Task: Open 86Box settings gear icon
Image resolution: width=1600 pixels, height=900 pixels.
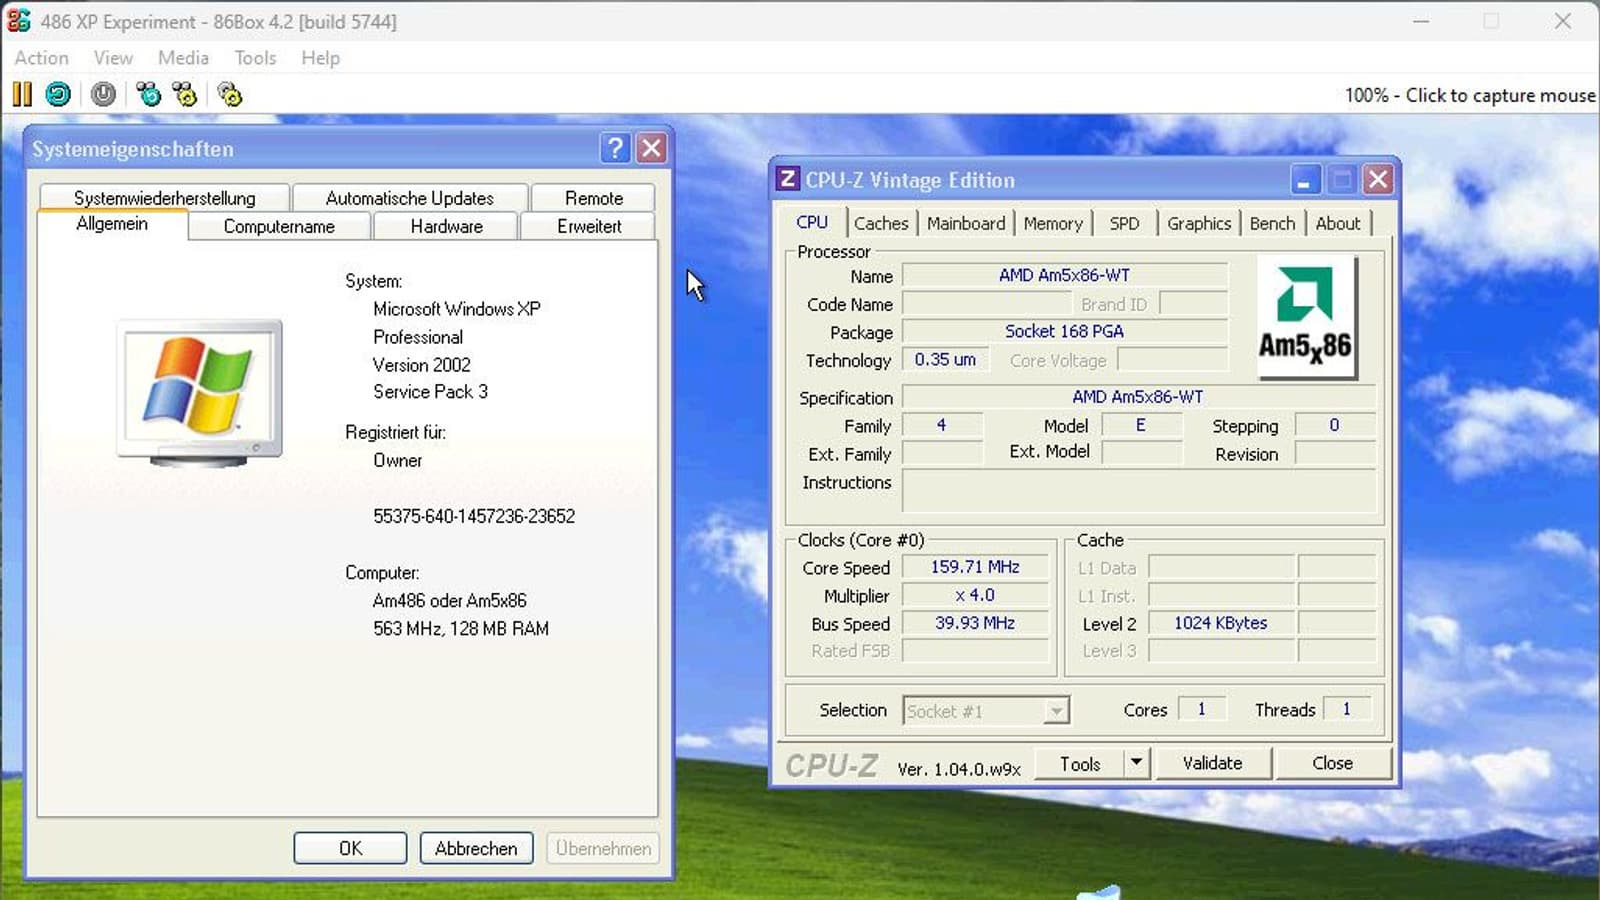Action: pos(230,95)
